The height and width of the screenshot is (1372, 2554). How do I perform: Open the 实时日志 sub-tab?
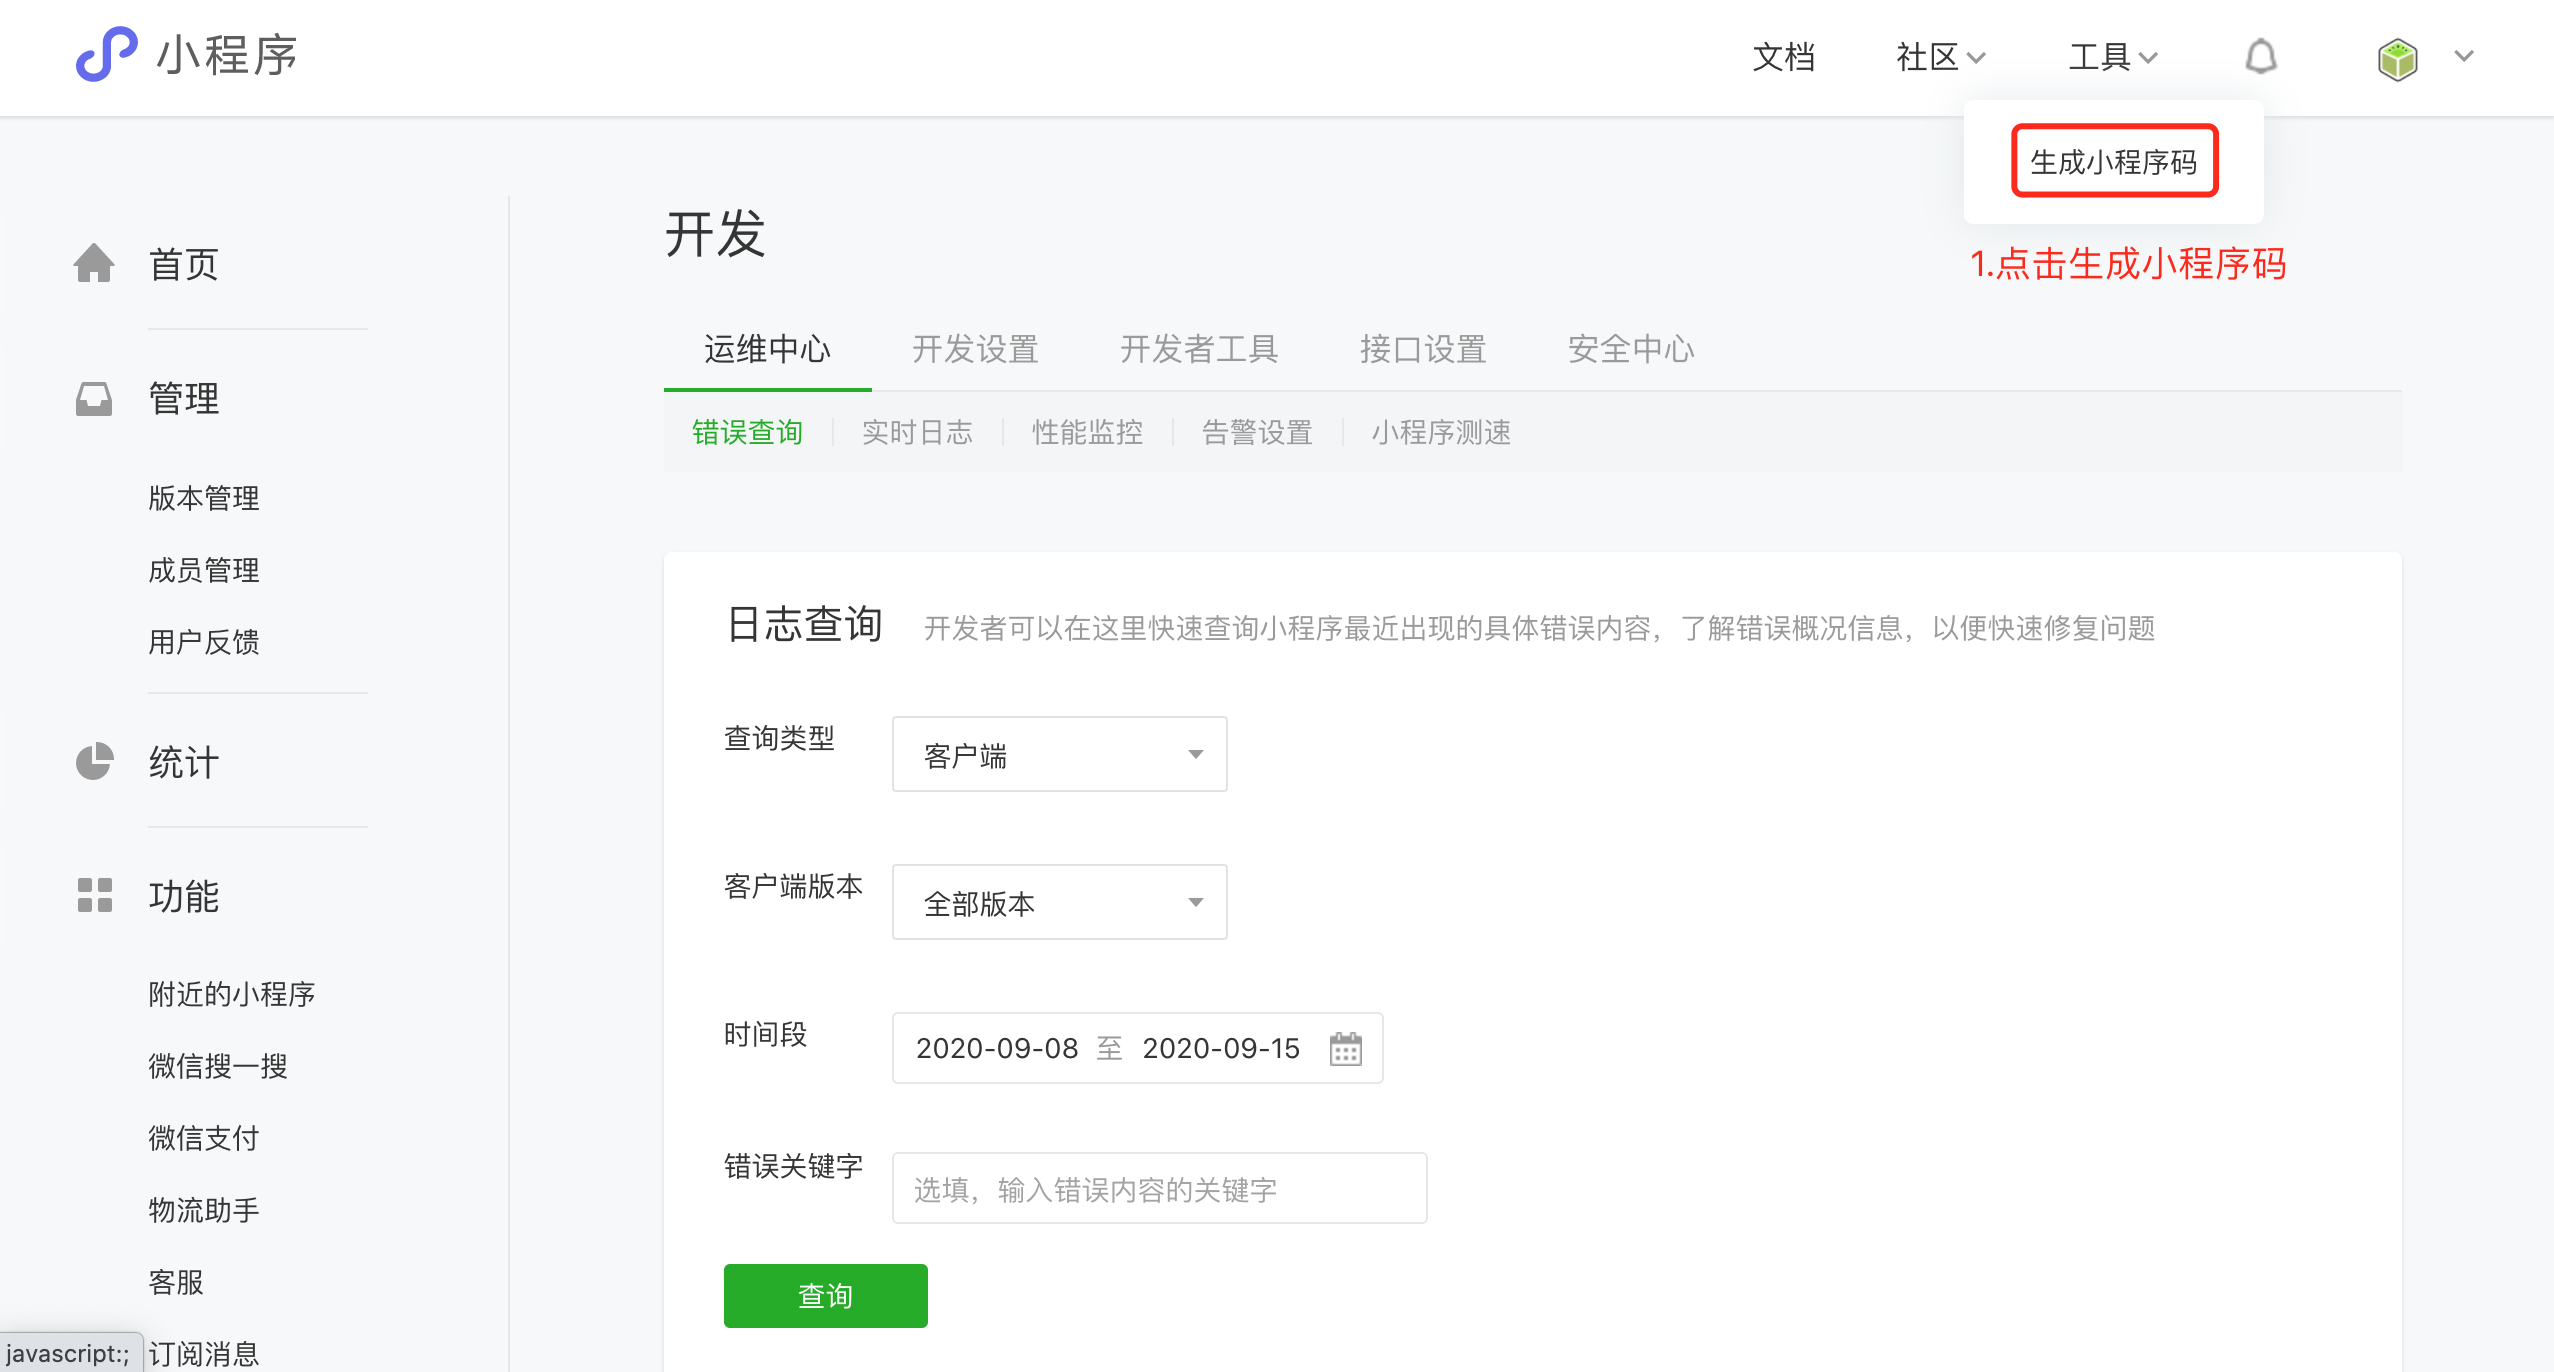point(917,432)
